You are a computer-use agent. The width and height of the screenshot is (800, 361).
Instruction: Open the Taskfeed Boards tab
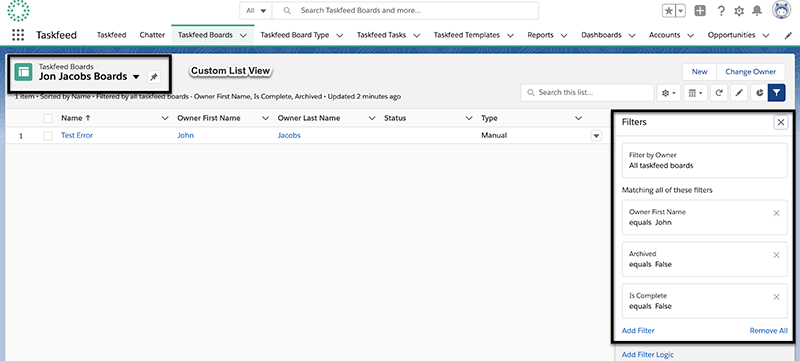tap(205, 35)
